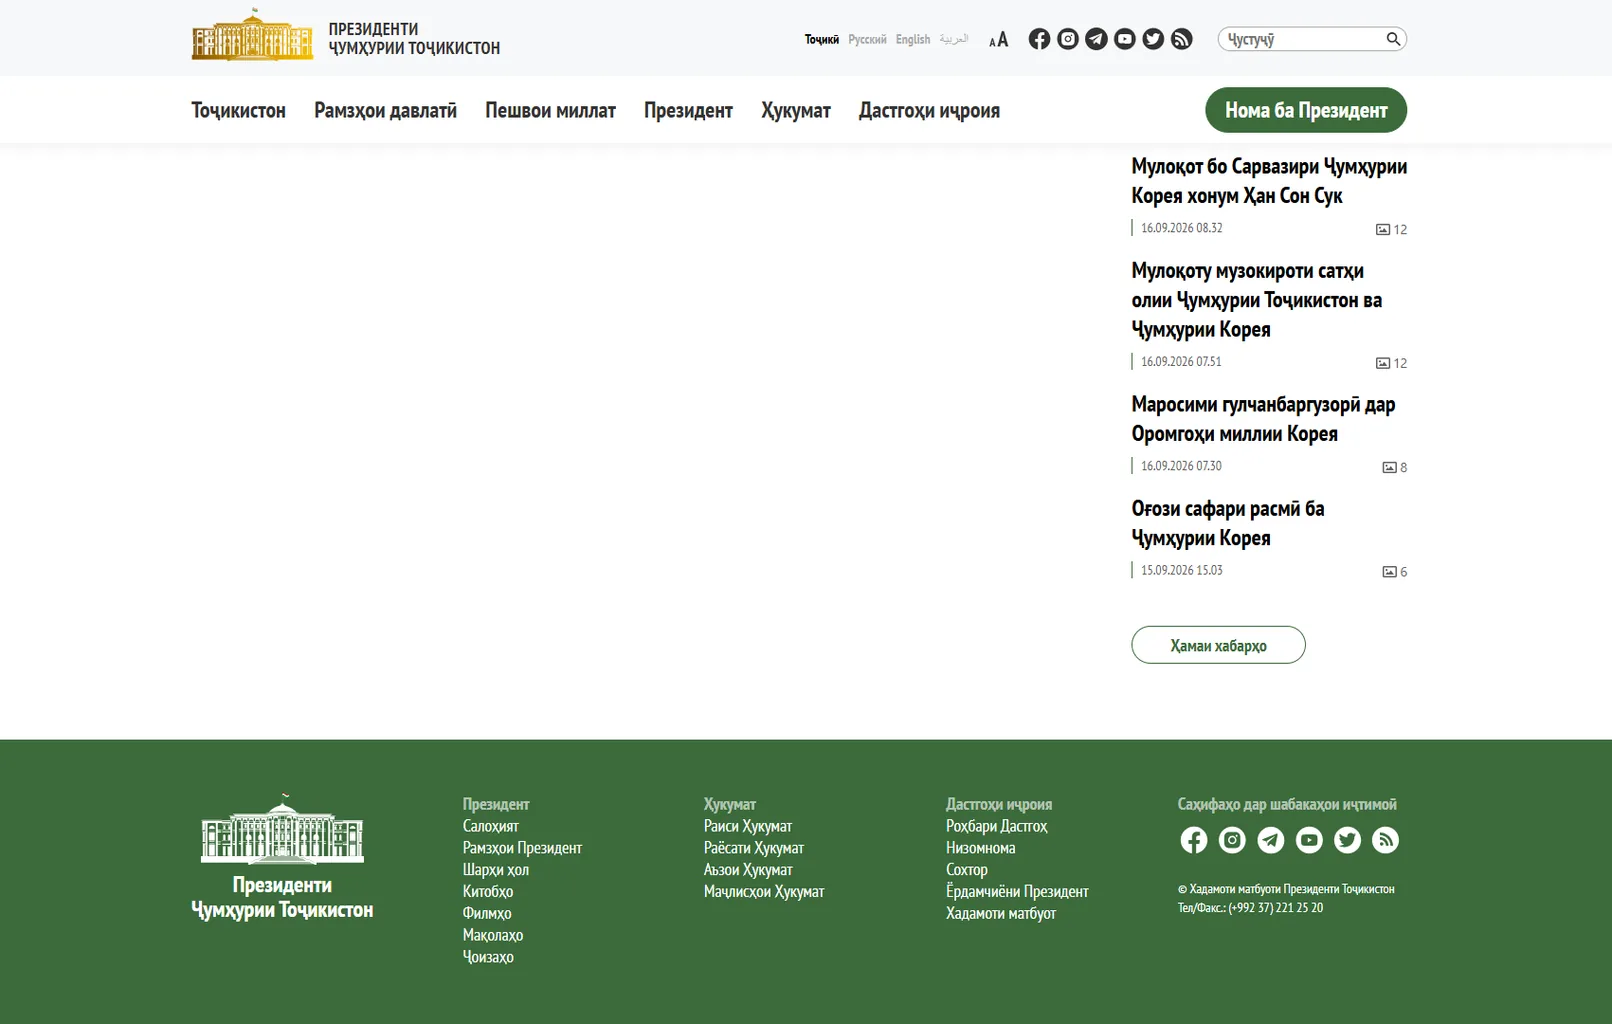Click the Нома ба Президент button
The image size is (1612, 1024).
pos(1306,110)
